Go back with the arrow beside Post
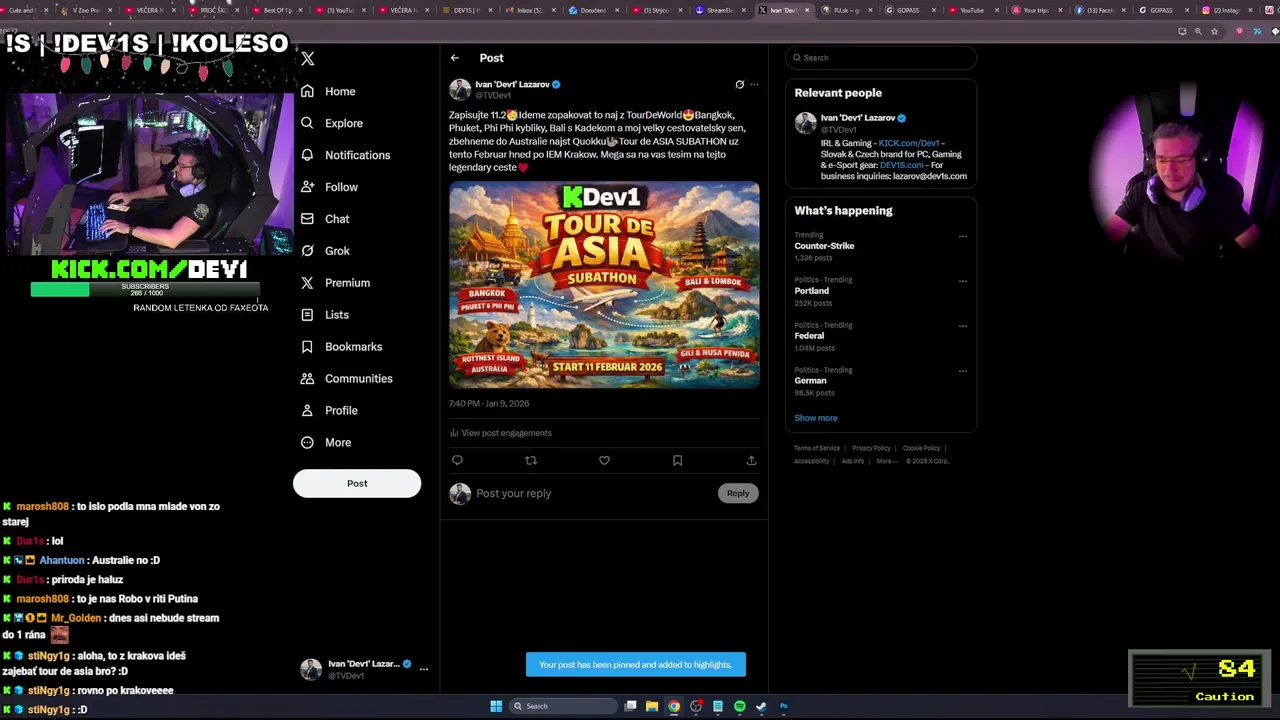This screenshot has height=720, width=1280. click(455, 58)
